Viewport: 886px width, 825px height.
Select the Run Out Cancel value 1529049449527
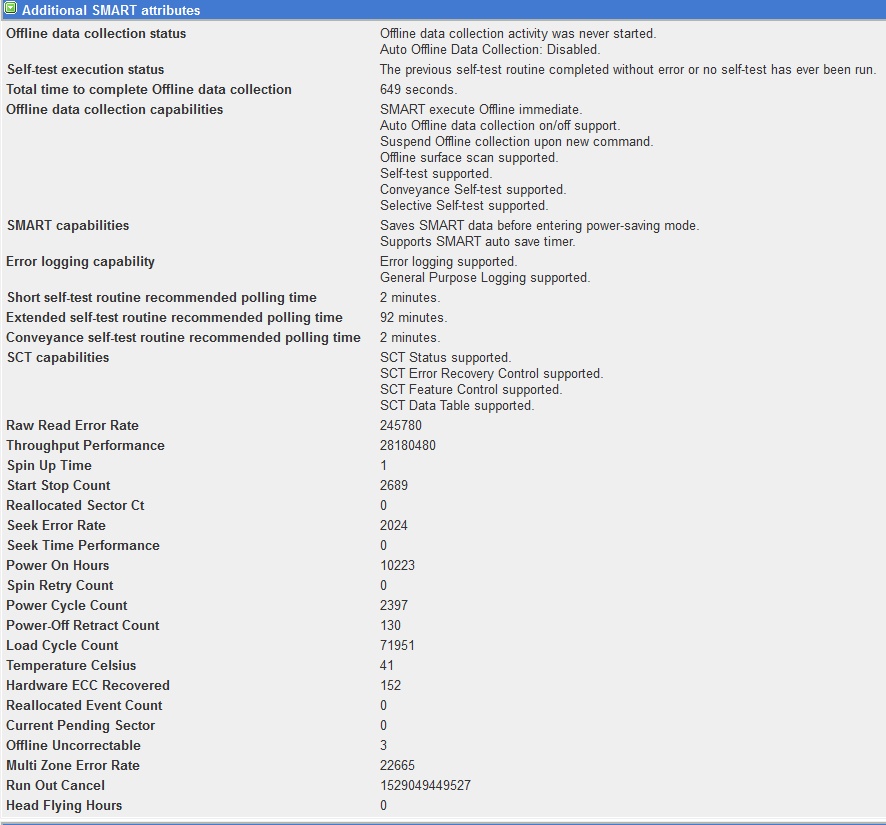click(425, 786)
